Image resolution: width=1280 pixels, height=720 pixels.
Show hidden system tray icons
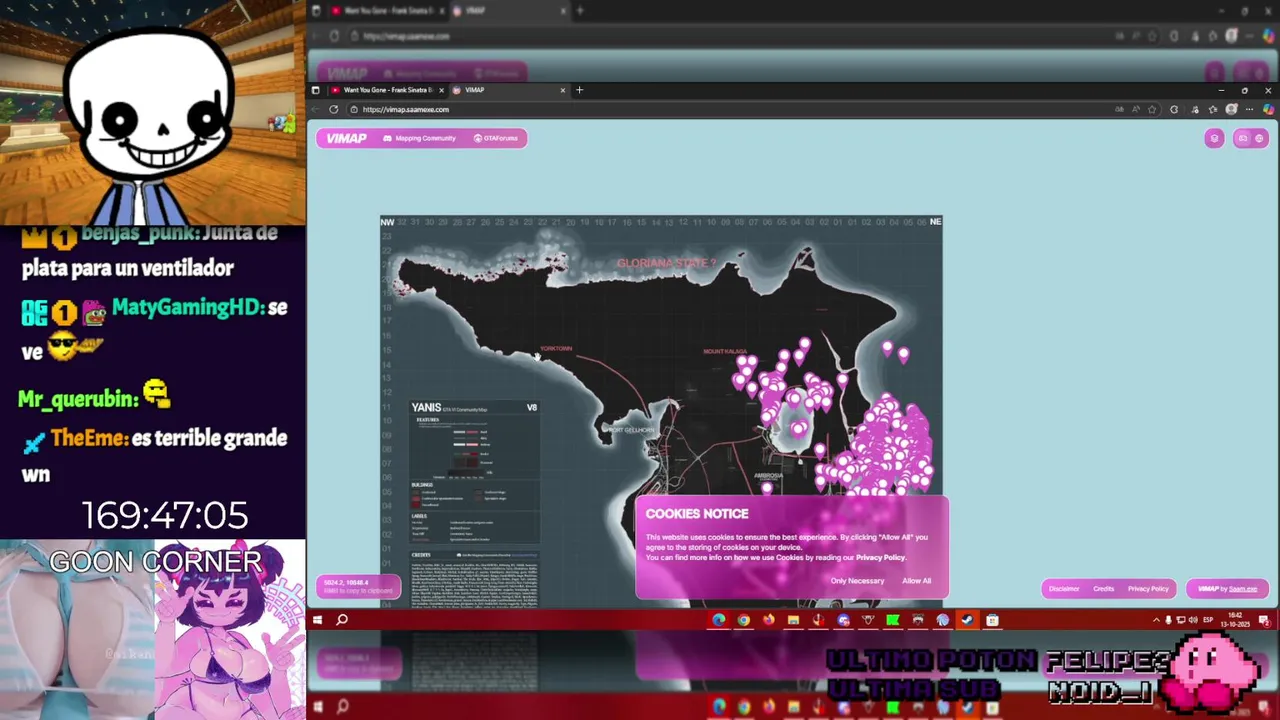coord(1156,620)
